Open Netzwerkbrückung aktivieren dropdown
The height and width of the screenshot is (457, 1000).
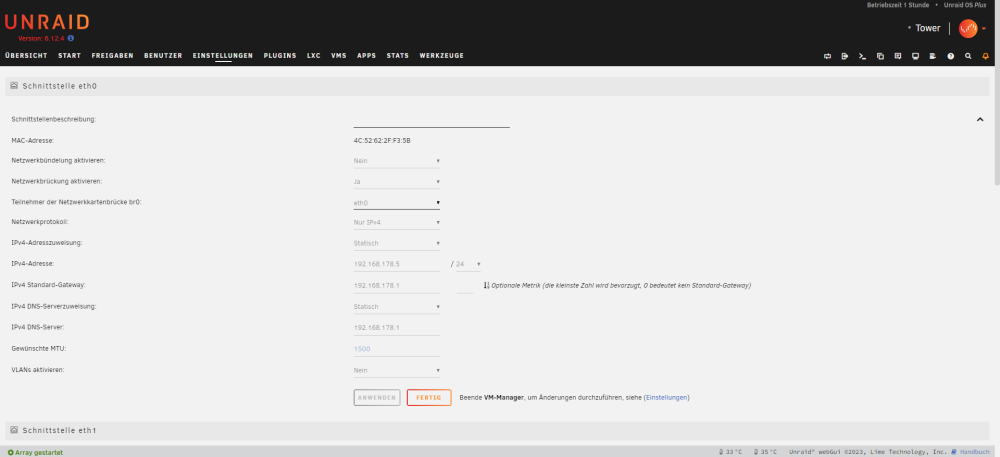tap(397, 182)
